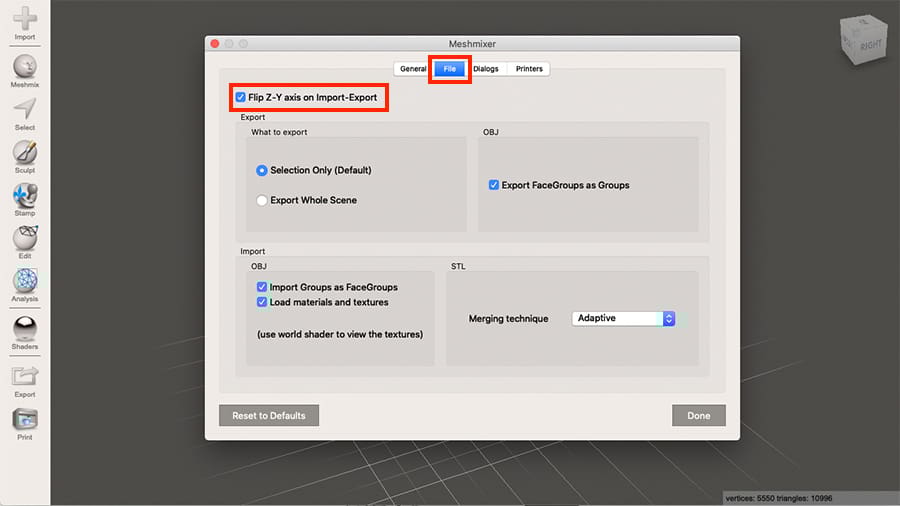Viewport: 900px width, 506px height.
Task: Toggle Flip Z-Y axis on Import-Export
Action: click(240, 98)
